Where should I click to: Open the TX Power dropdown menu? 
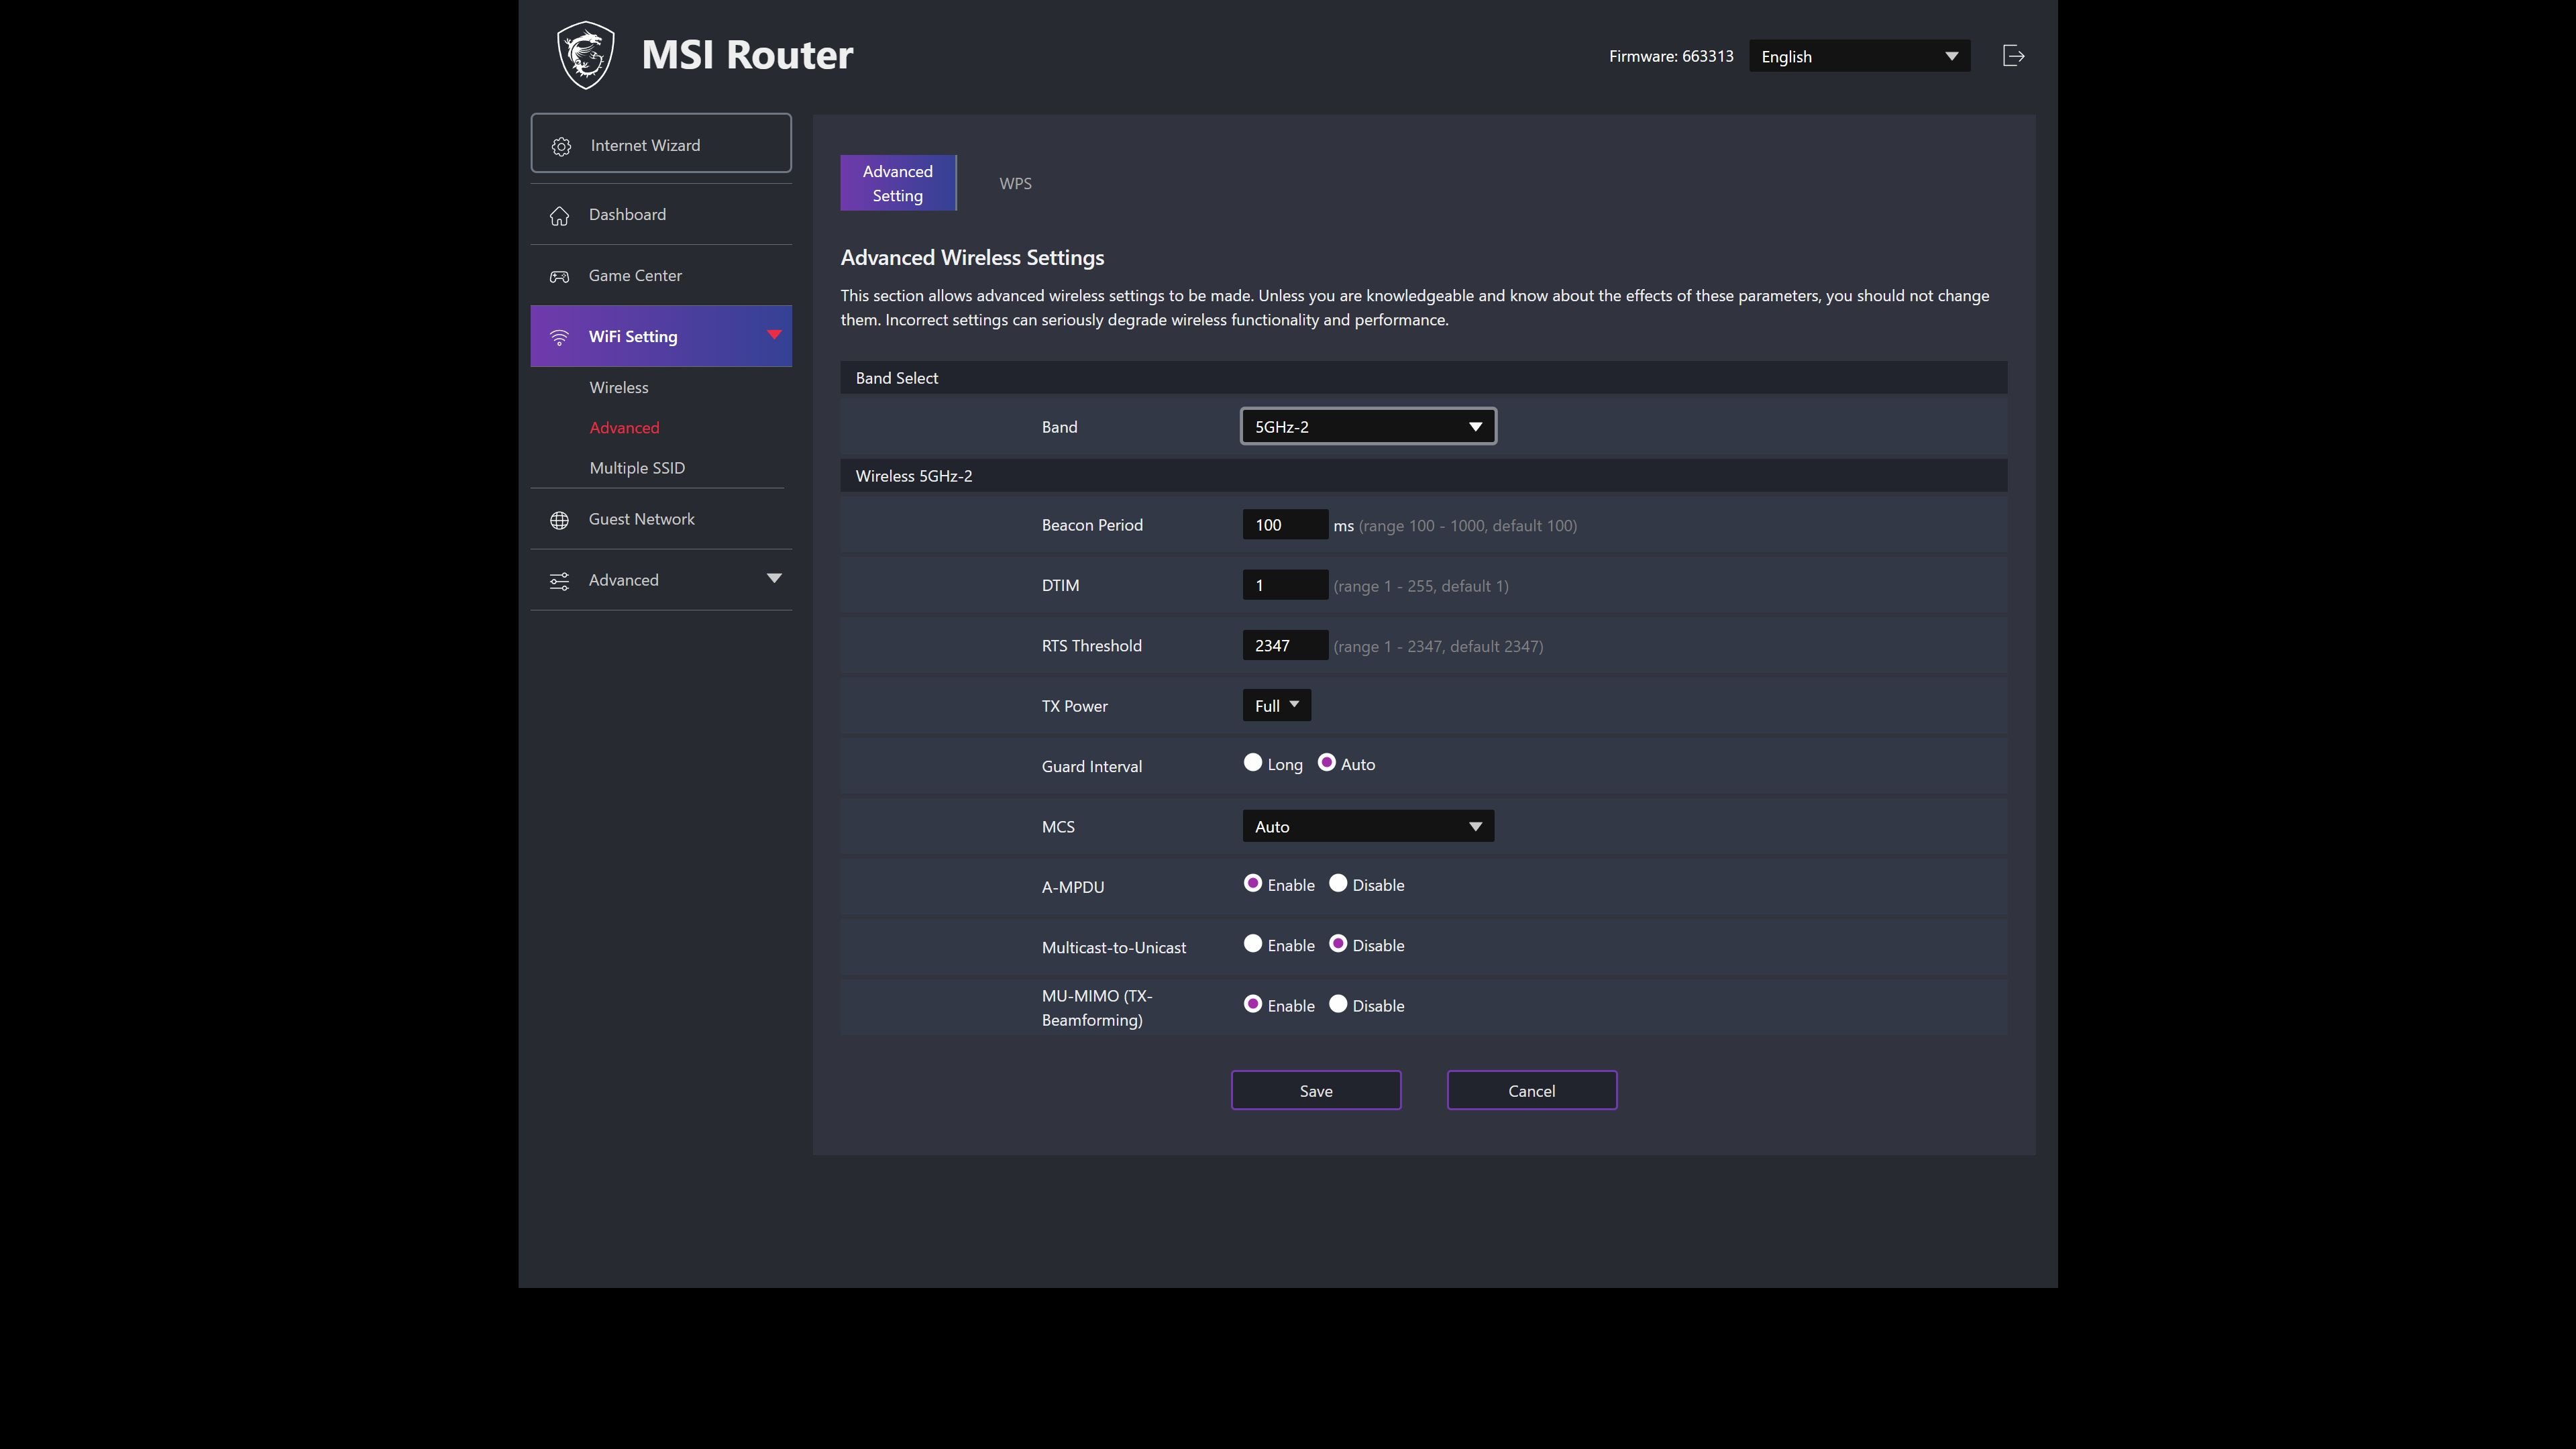click(1274, 704)
